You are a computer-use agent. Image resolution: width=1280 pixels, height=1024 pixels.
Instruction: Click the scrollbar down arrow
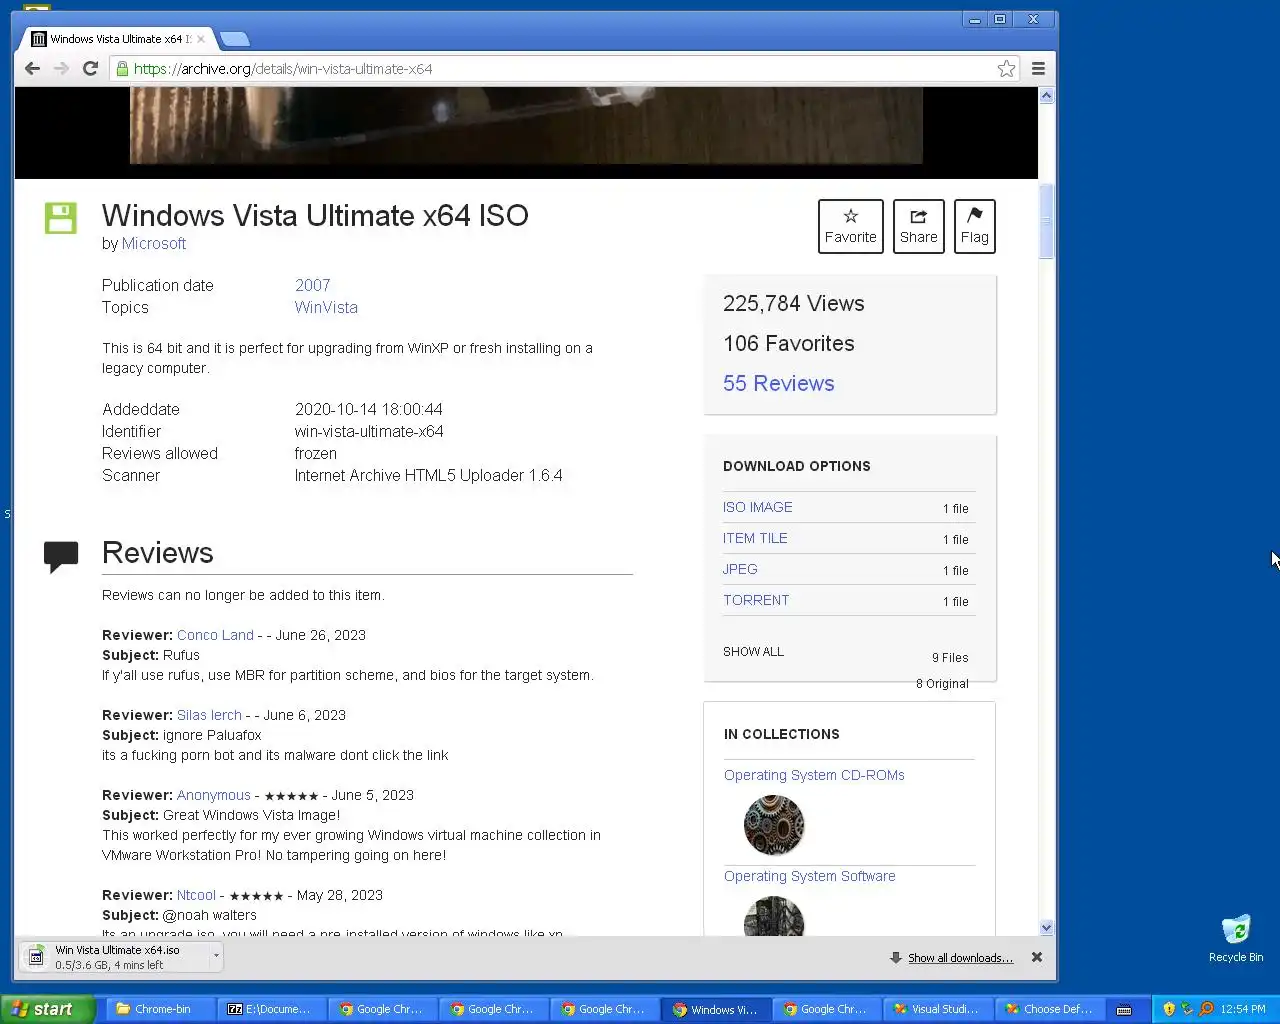(x=1046, y=928)
